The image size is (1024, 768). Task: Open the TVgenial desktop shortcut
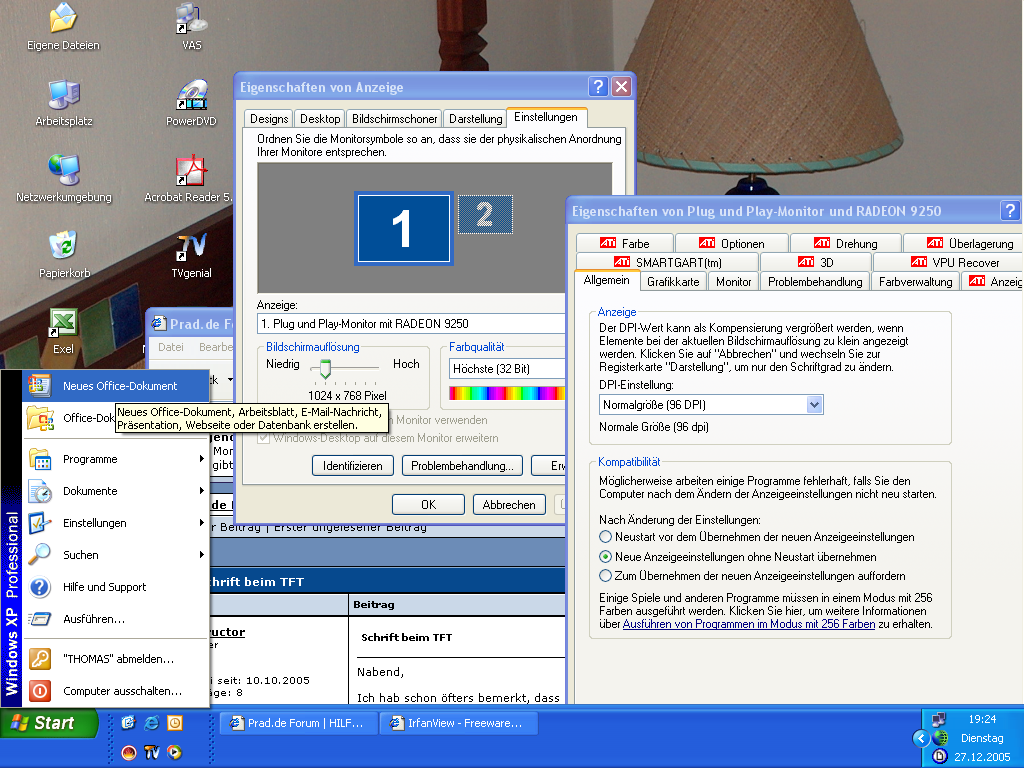coord(191,247)
